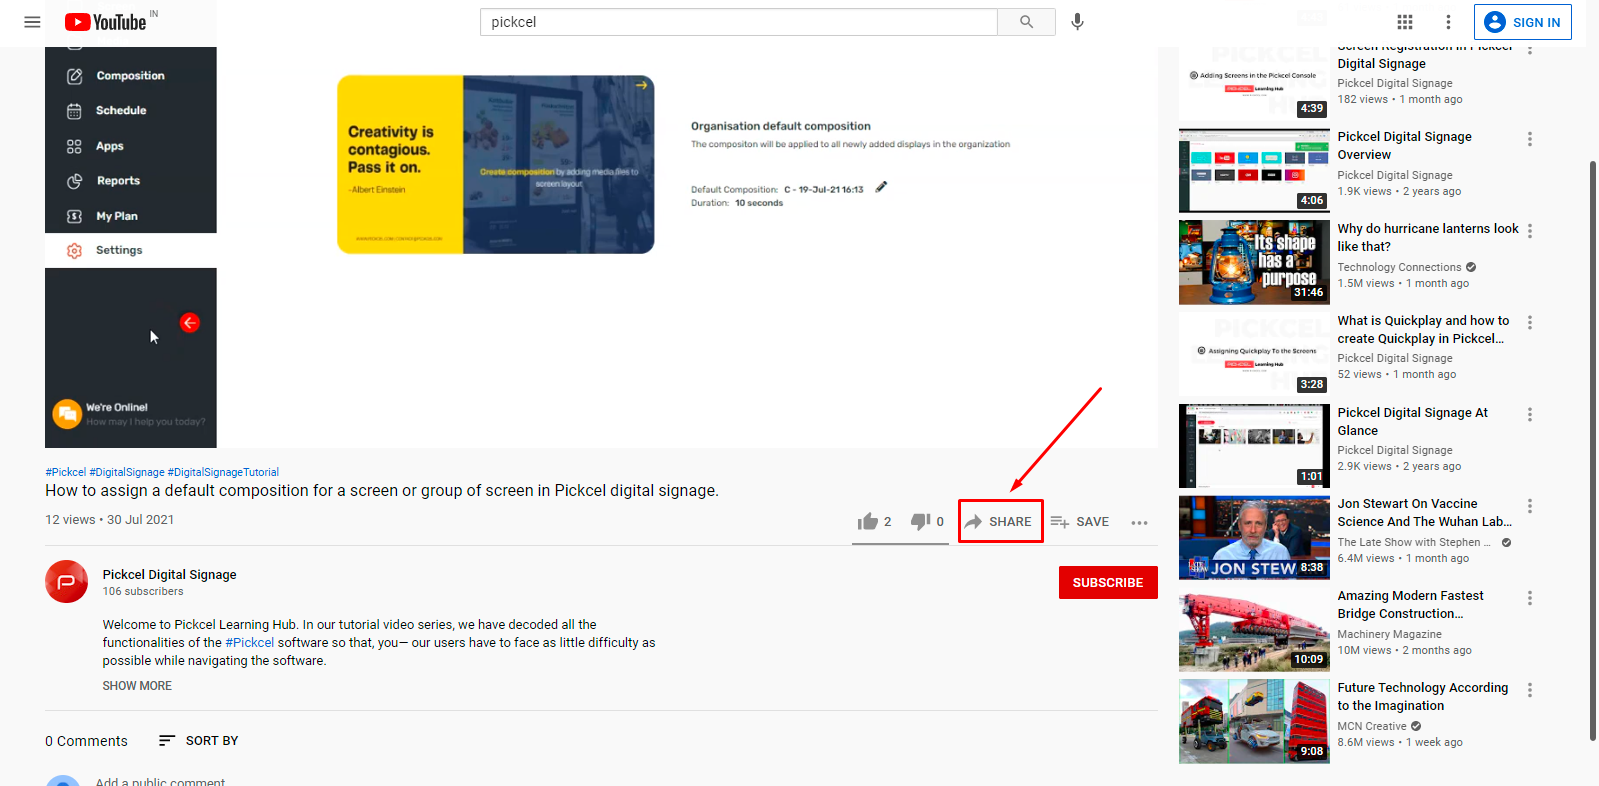
Task: Click in the search box containing pickcel
Action: 738,22
